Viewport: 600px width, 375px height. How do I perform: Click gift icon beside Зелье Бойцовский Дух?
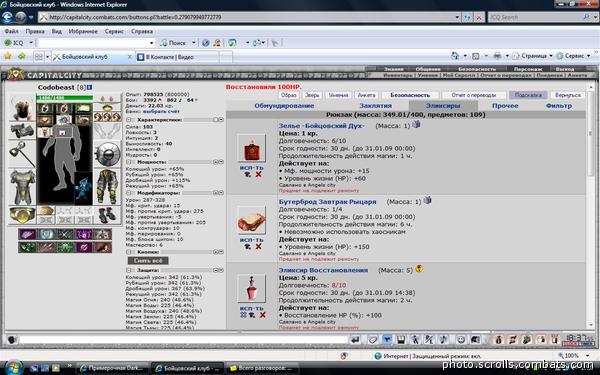[416, 124]
